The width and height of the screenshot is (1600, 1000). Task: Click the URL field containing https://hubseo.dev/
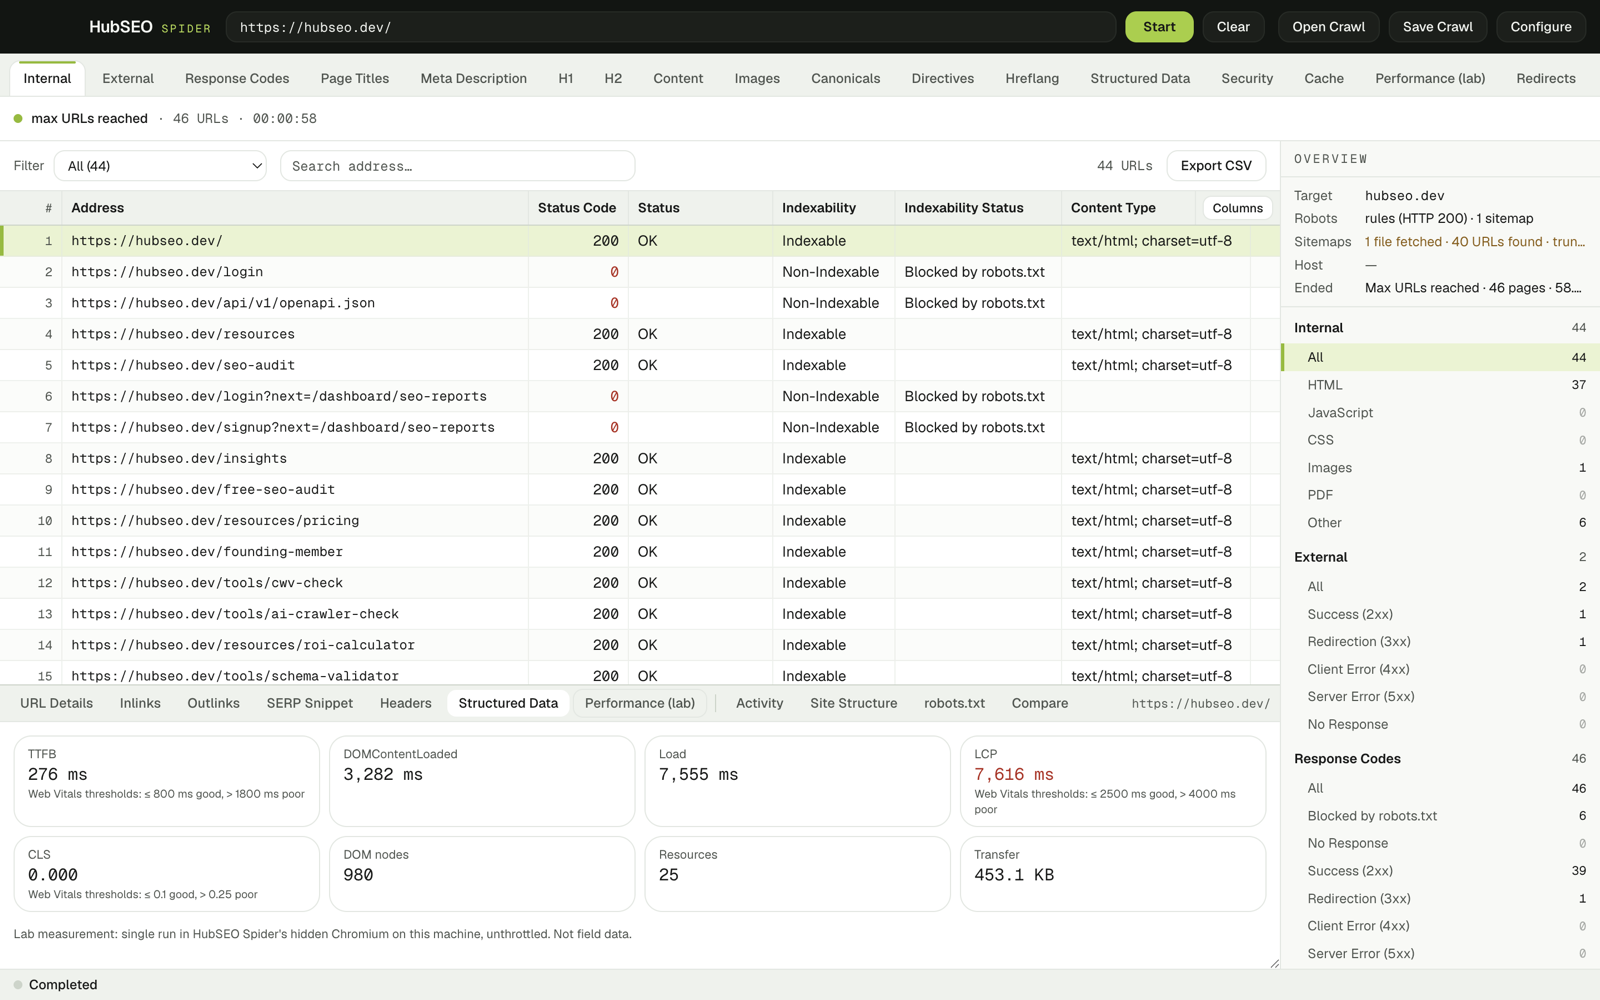coord(670,27)
